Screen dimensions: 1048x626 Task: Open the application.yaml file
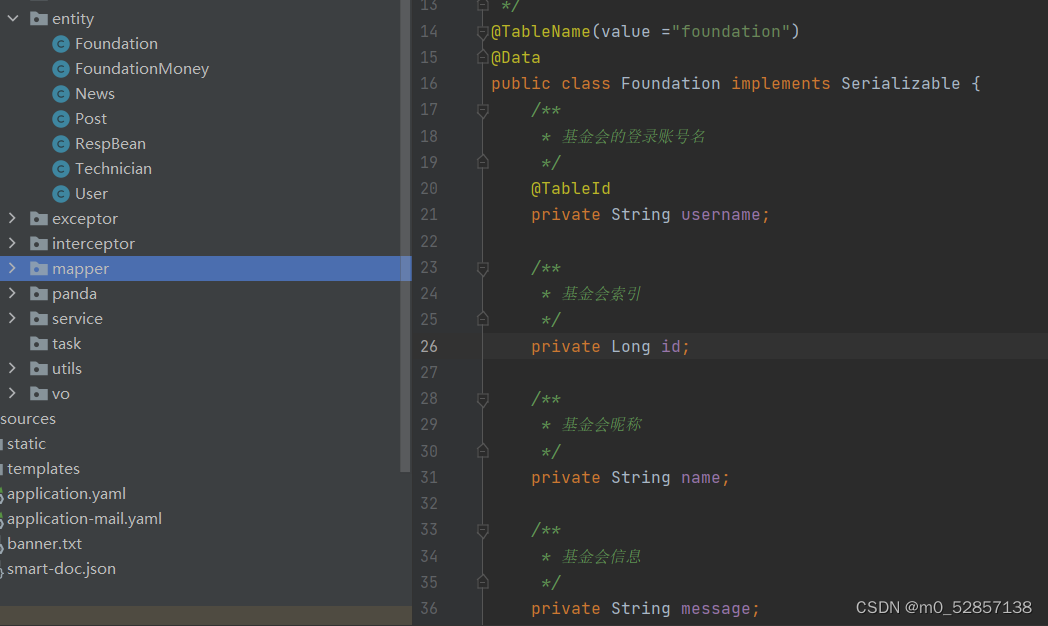(66, 493)
